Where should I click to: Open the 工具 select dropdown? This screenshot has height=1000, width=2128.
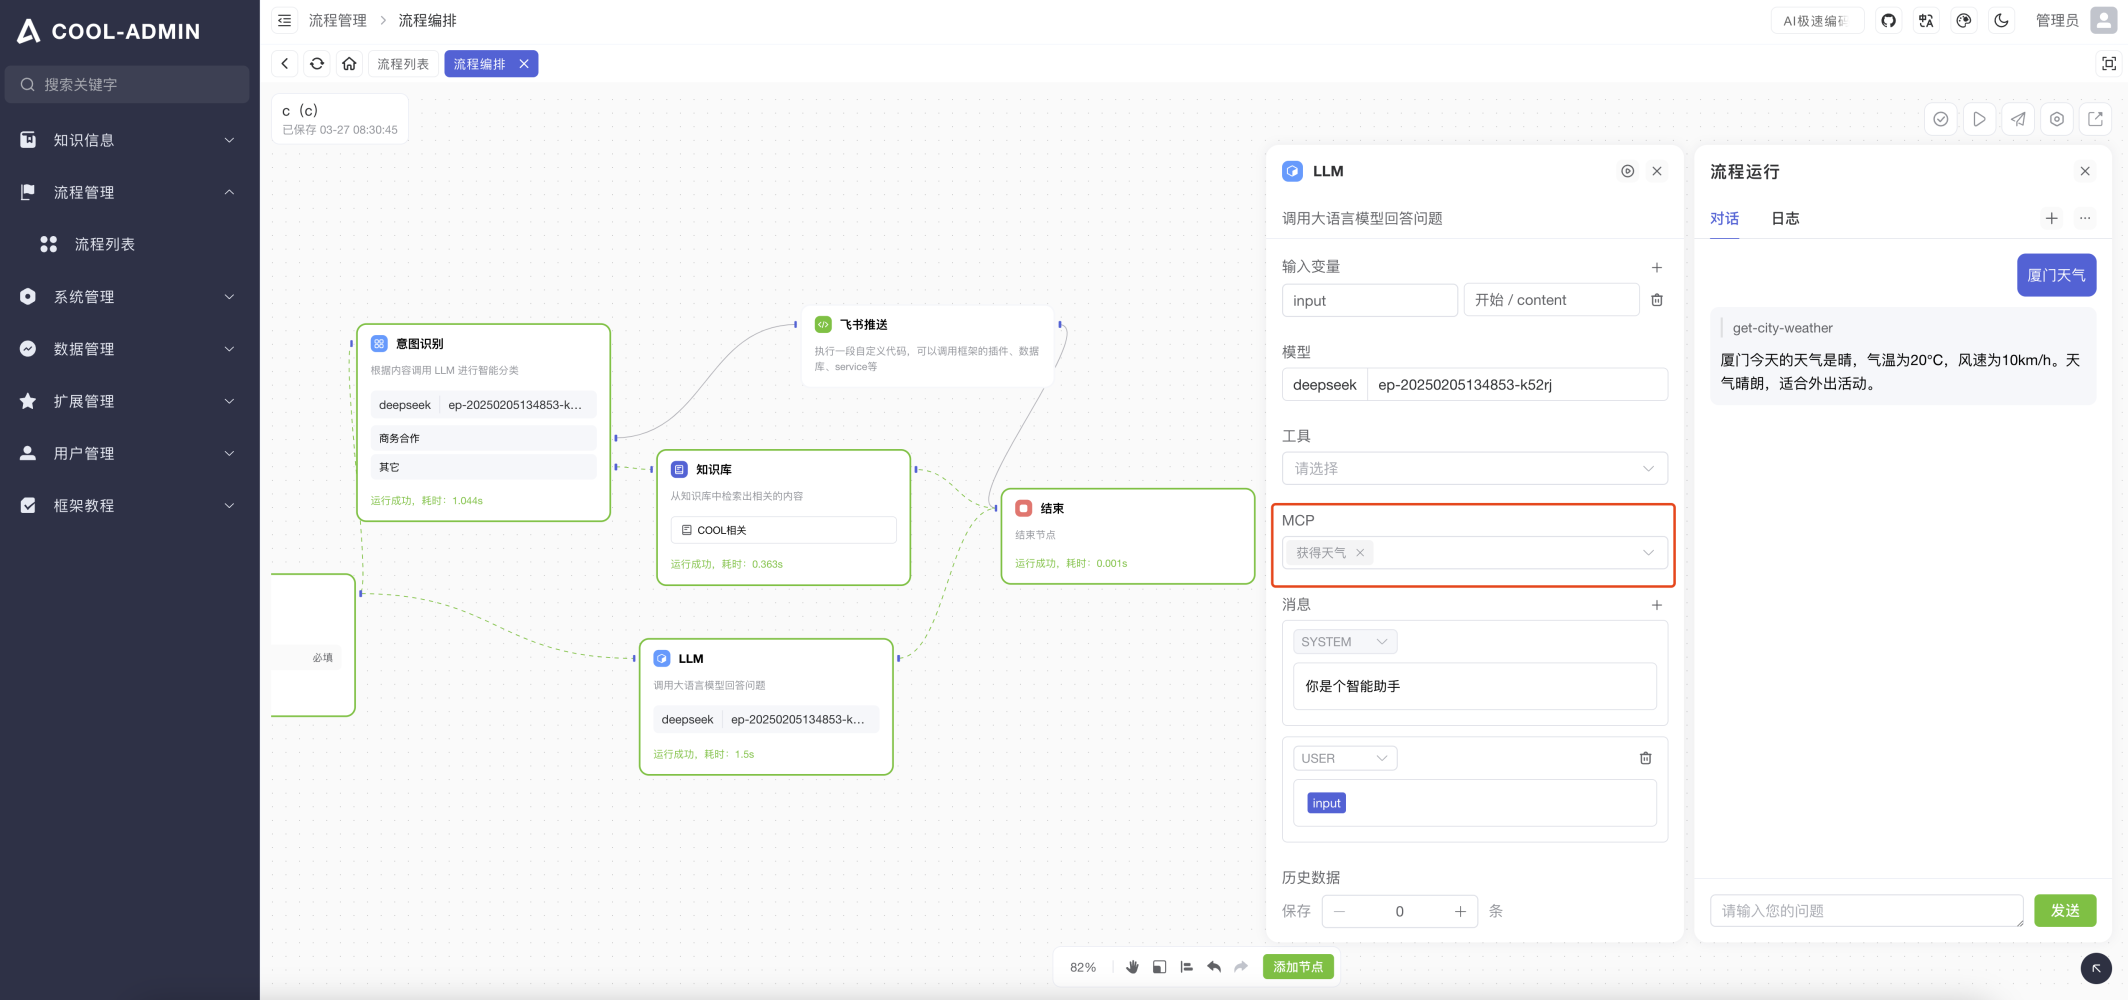[x=1474, y=468]
